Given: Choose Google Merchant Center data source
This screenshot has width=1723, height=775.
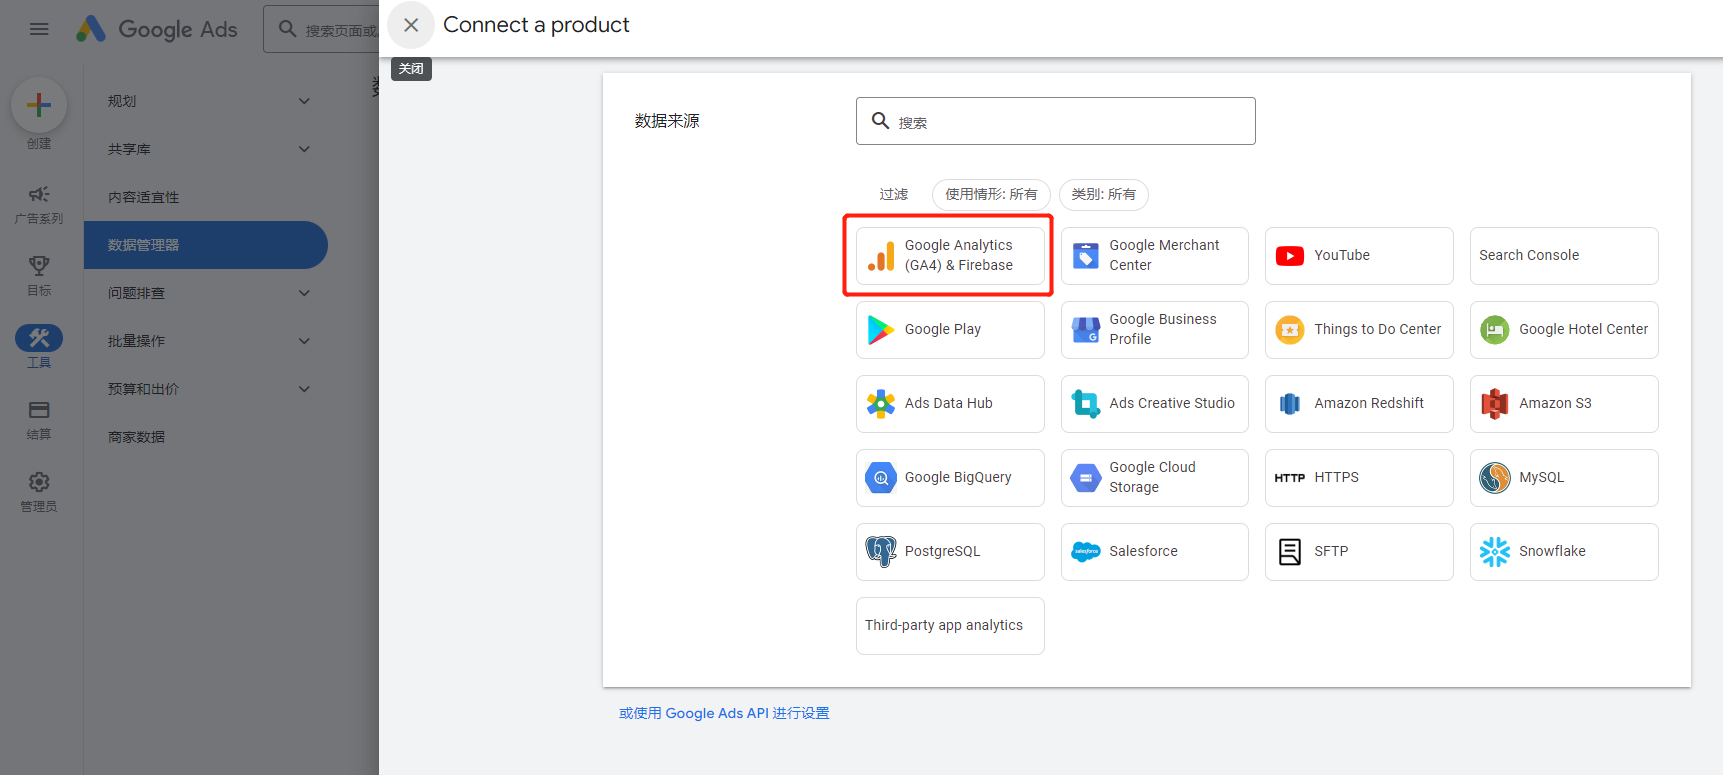Looking at the screenshot, I should click(x=1154, y=256).
